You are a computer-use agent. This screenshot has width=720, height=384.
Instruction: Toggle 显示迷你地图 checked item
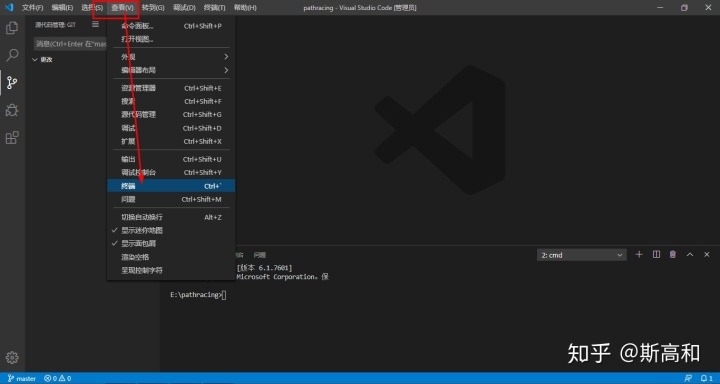click(171, 230)
